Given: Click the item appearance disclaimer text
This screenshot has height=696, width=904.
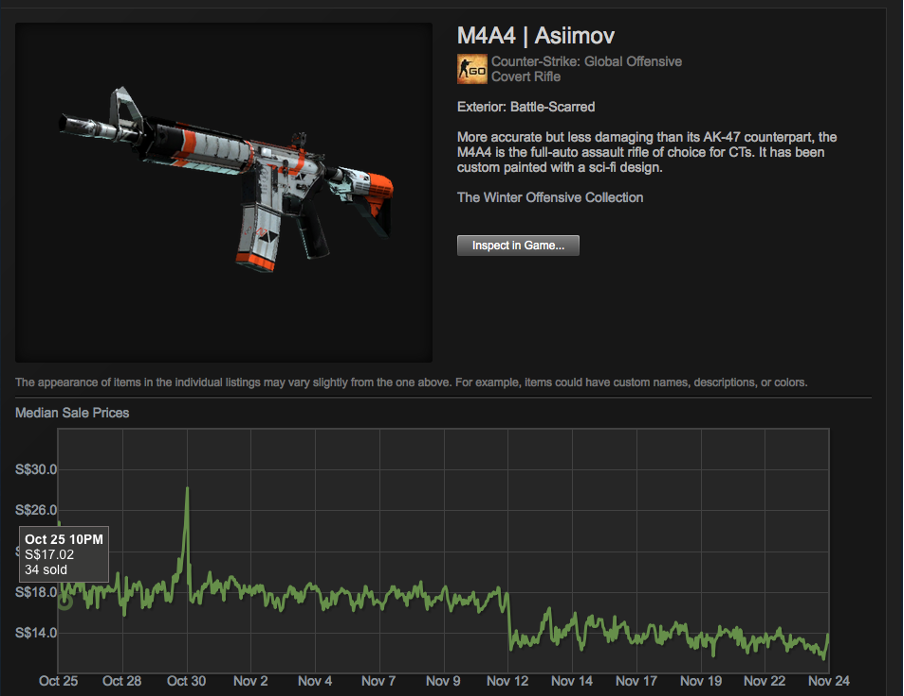Looking at the screenshot, I should click(x=411, y=382).
